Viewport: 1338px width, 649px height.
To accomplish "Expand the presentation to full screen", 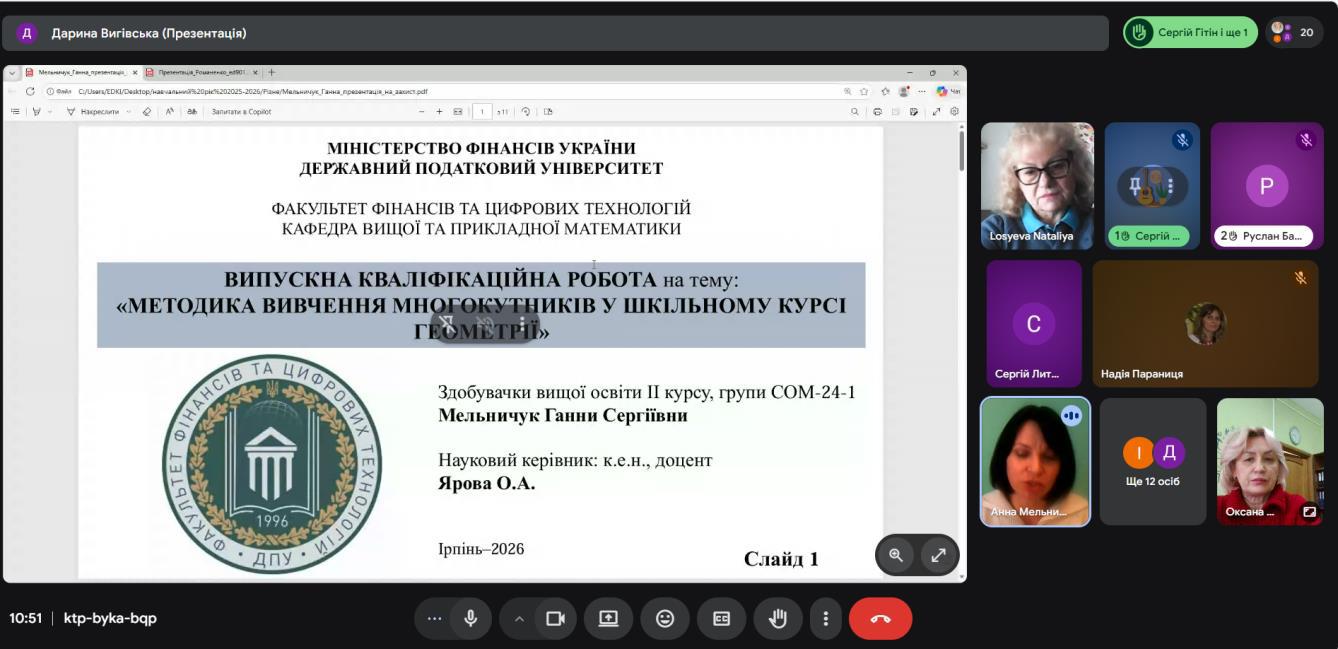I will pos(938,555).
